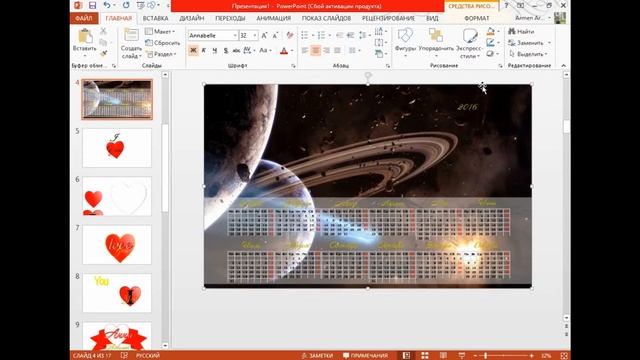Screen dimensions: 640x360
Task: Center the text alignment
Action: click(x=316, y=51)
